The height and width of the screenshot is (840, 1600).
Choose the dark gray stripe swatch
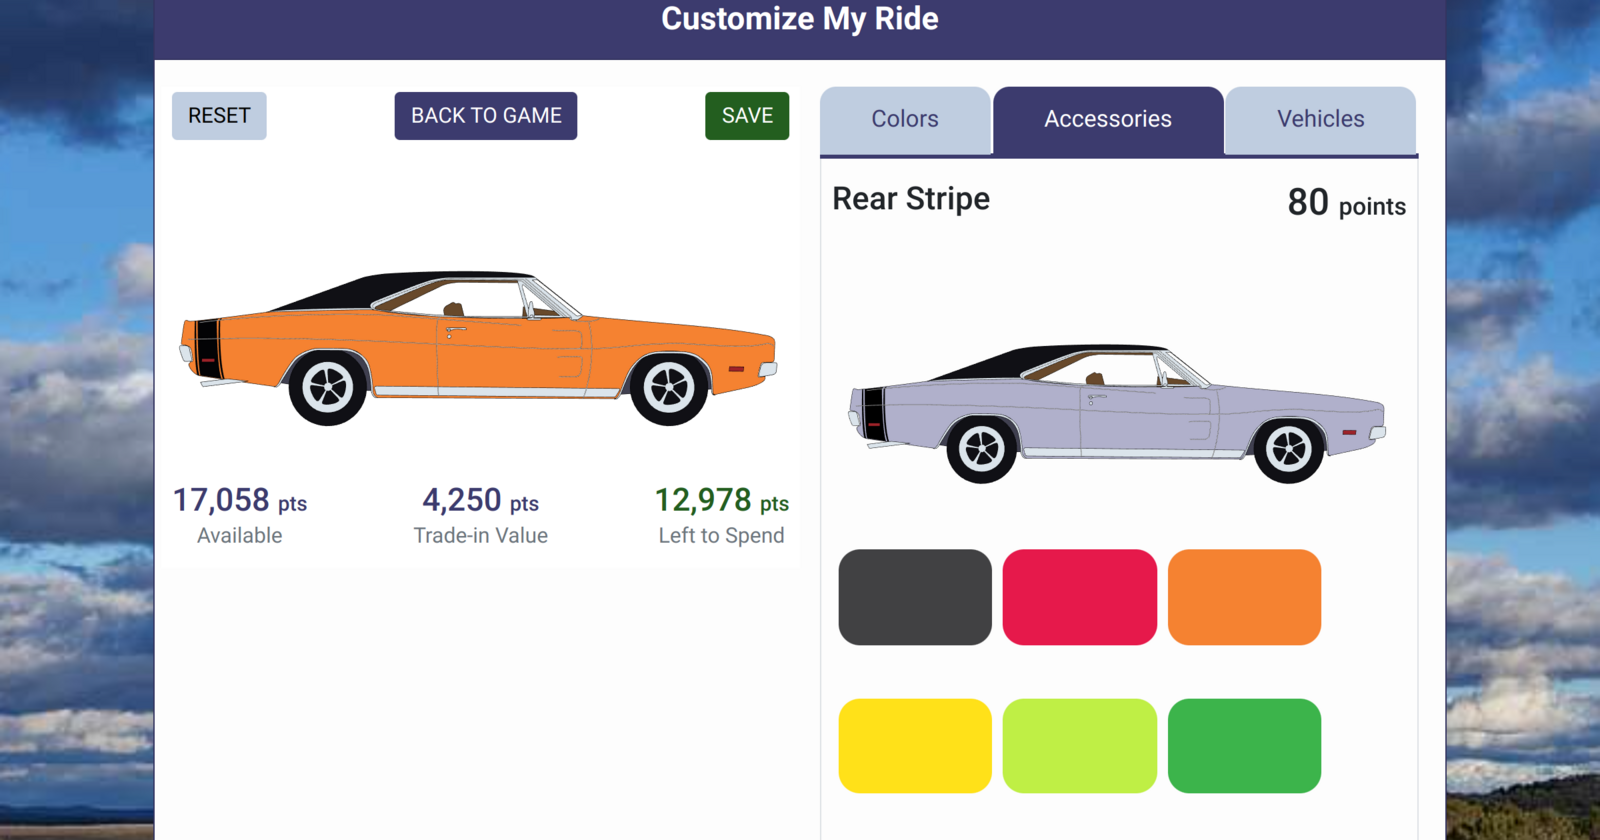(915, 597)
